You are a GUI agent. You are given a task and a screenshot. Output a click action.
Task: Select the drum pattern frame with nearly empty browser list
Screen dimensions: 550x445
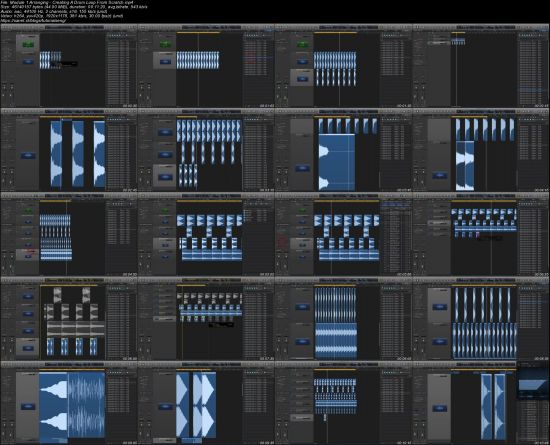(206, 235)
